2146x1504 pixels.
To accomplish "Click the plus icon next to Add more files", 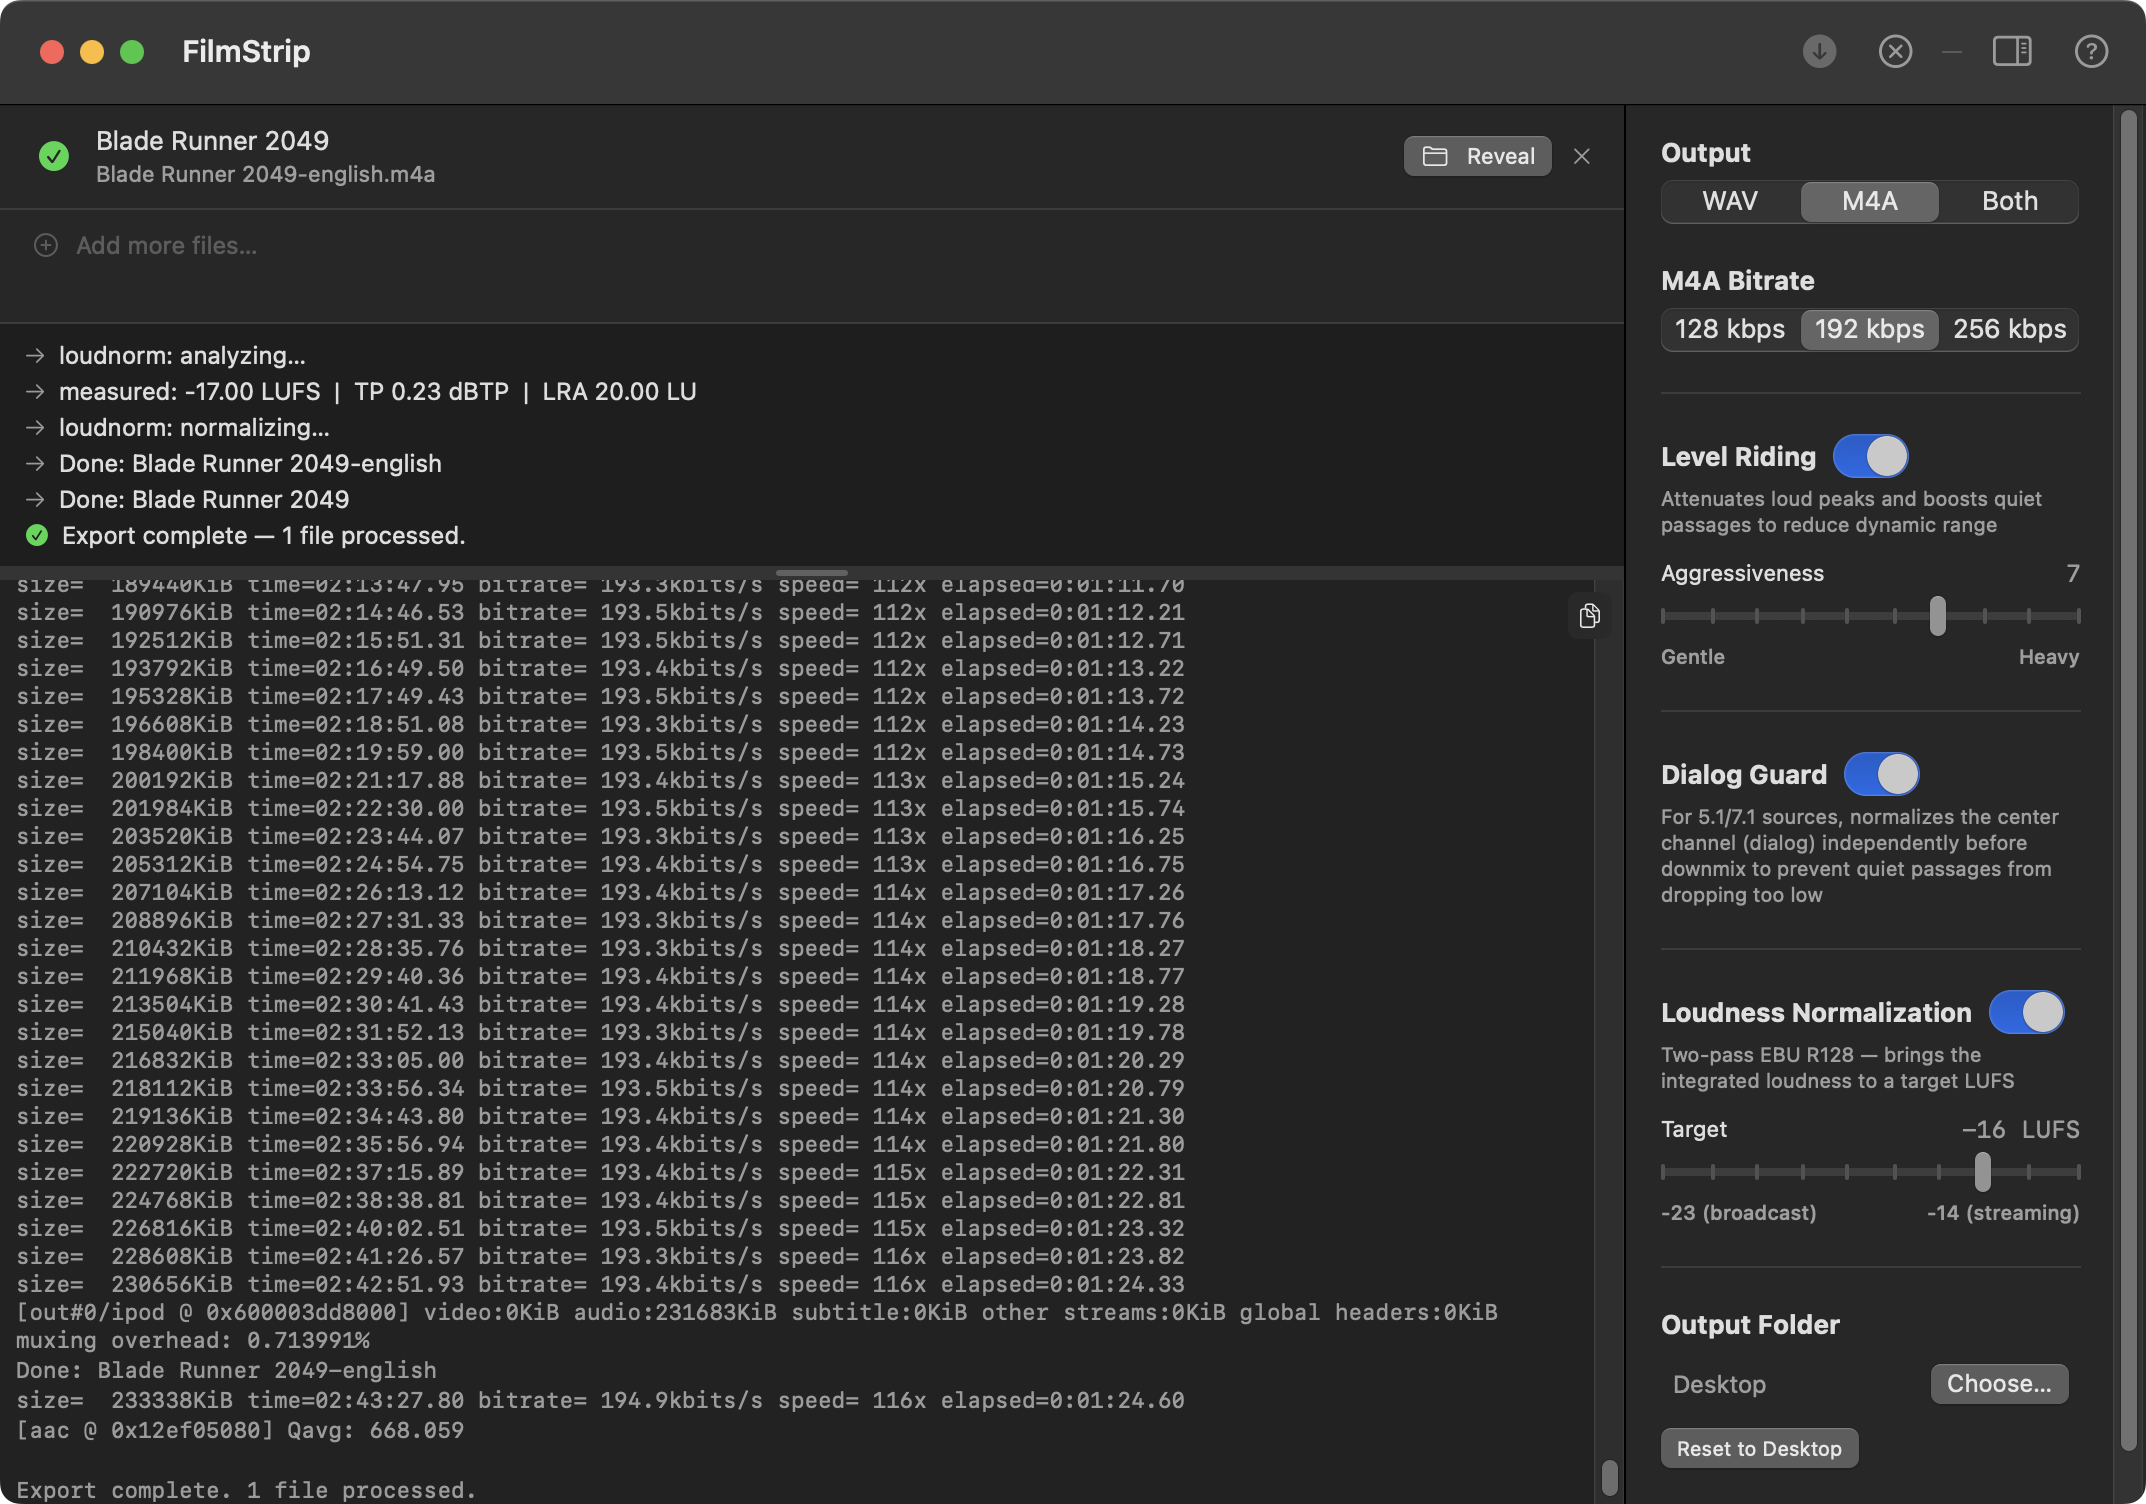I will click(x=45, y=245).
